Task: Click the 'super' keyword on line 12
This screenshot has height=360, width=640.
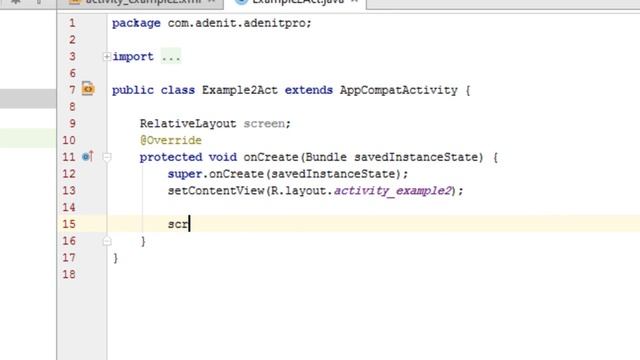Action: 184,174
